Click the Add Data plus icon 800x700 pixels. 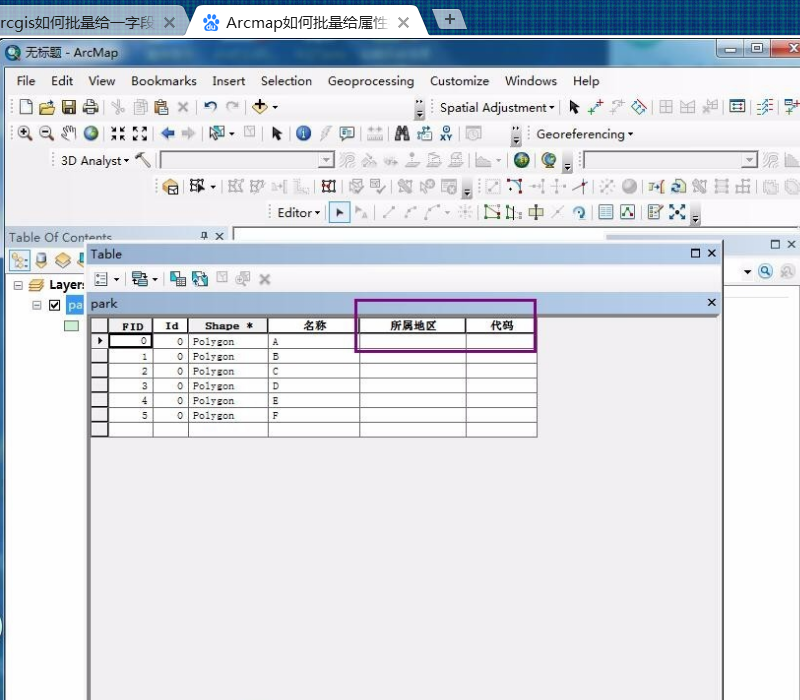point(260,107)
